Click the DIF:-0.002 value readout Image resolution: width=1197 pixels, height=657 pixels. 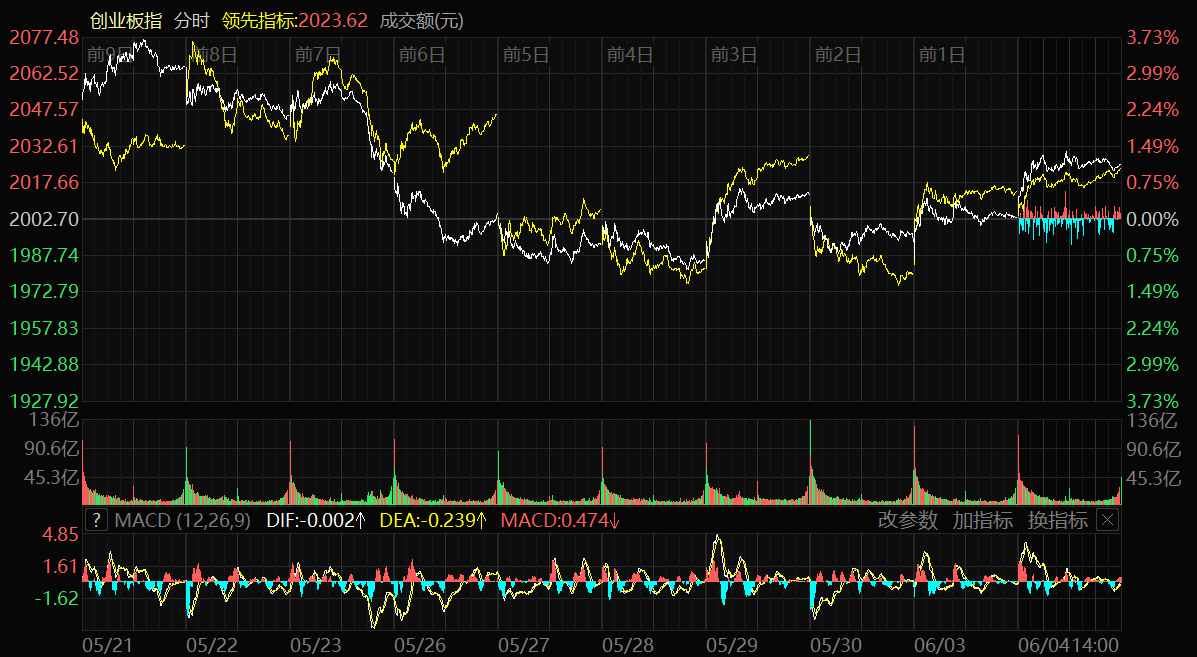point(316,520)
